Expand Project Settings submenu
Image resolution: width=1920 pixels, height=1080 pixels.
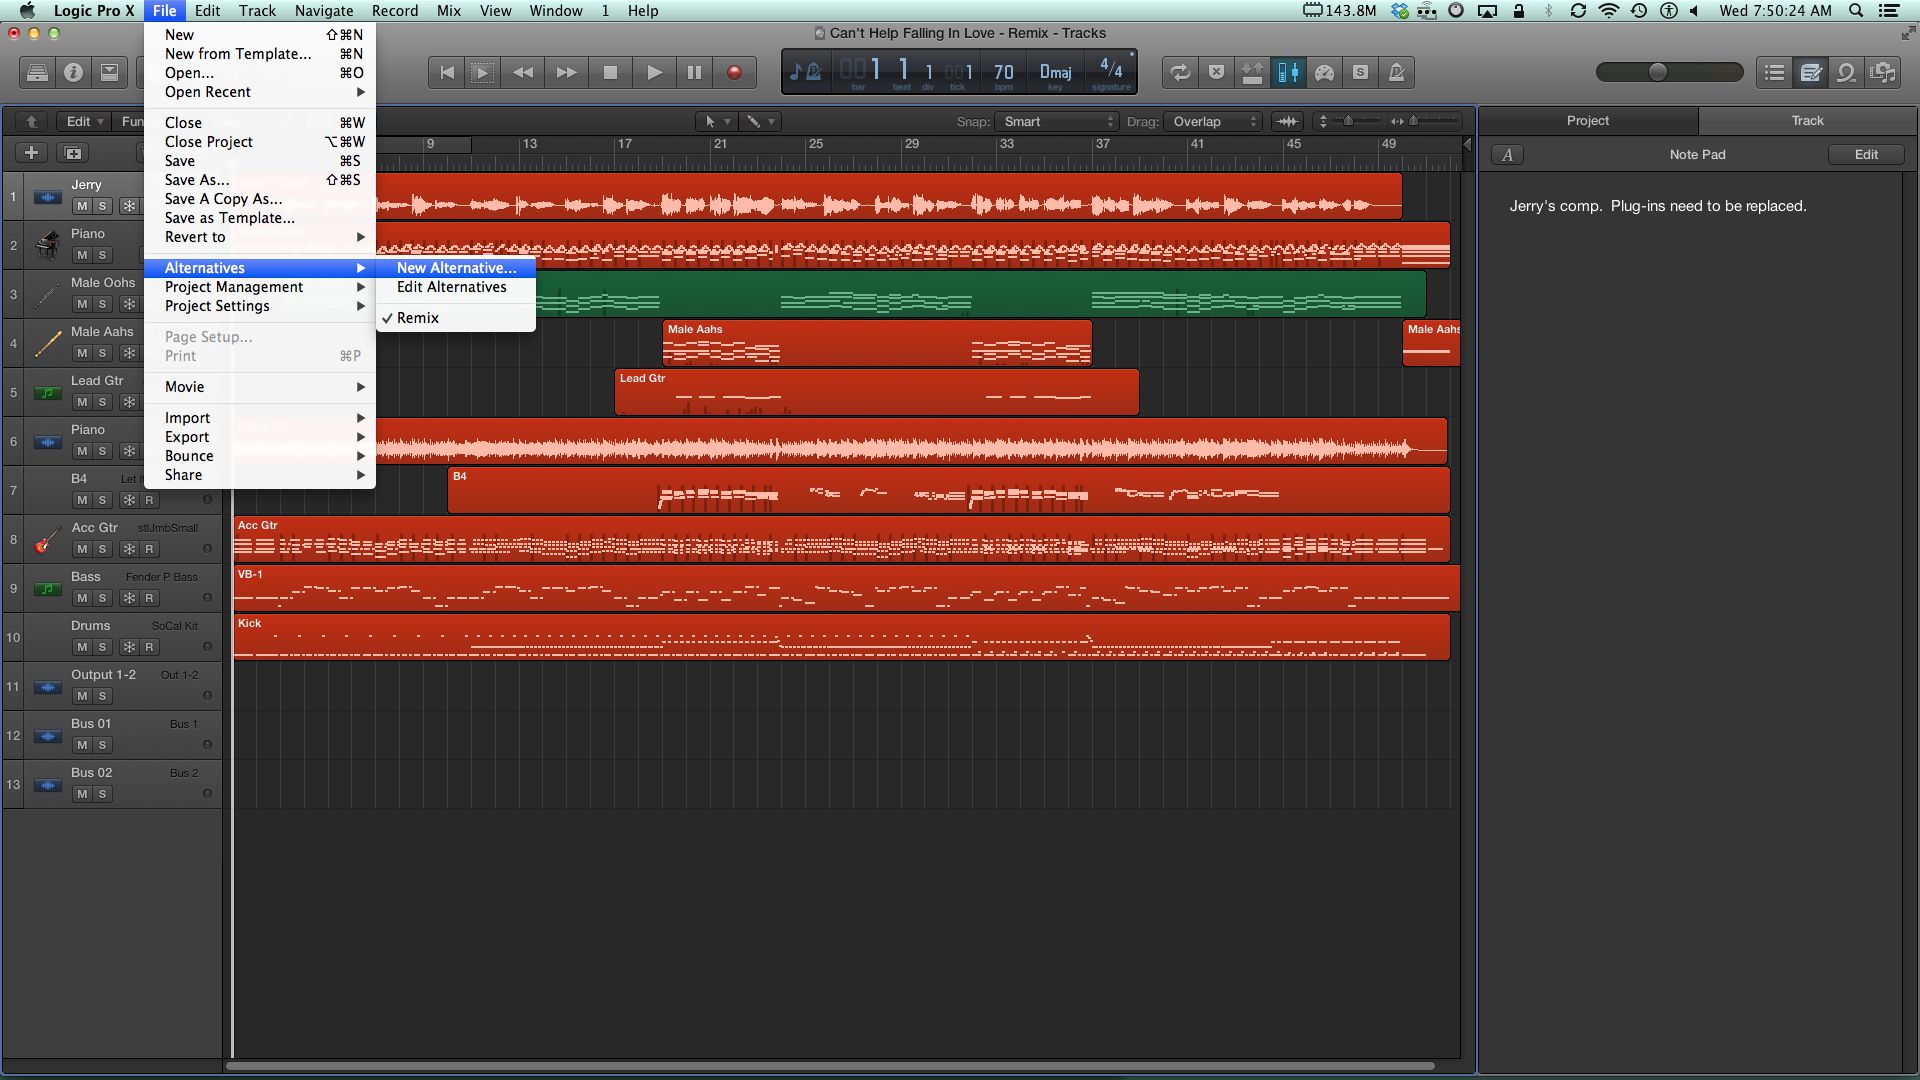(260, 306)
